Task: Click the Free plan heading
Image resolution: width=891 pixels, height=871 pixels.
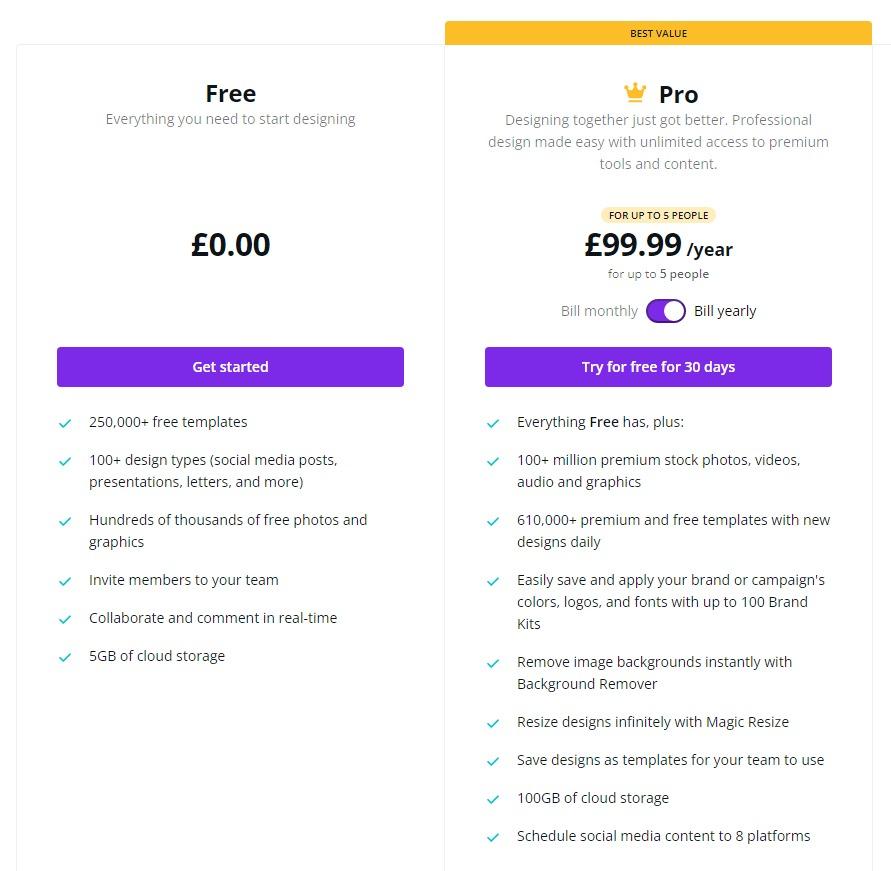Action: click(230, 93)
